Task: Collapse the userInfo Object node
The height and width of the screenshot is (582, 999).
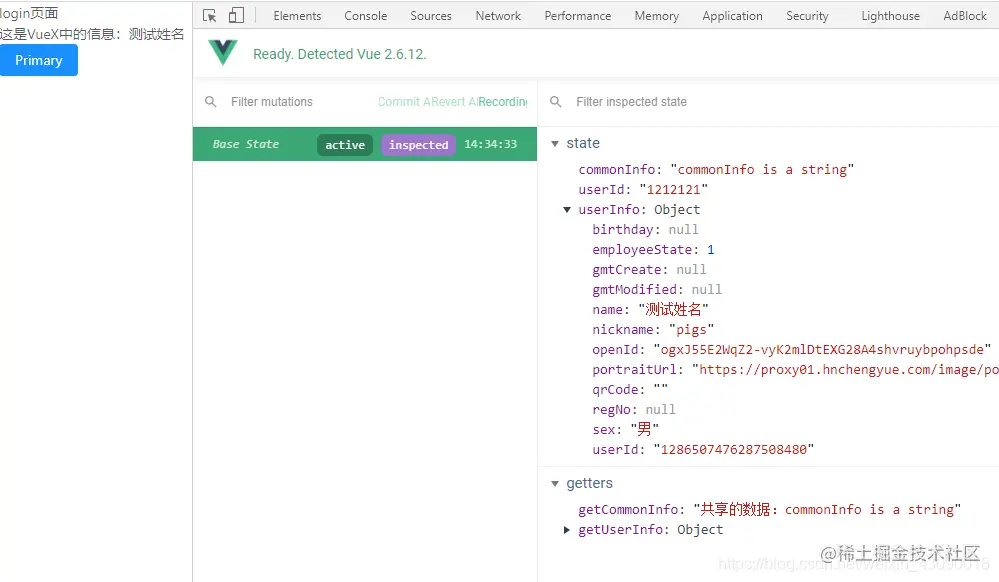Action: coord(567,209)
